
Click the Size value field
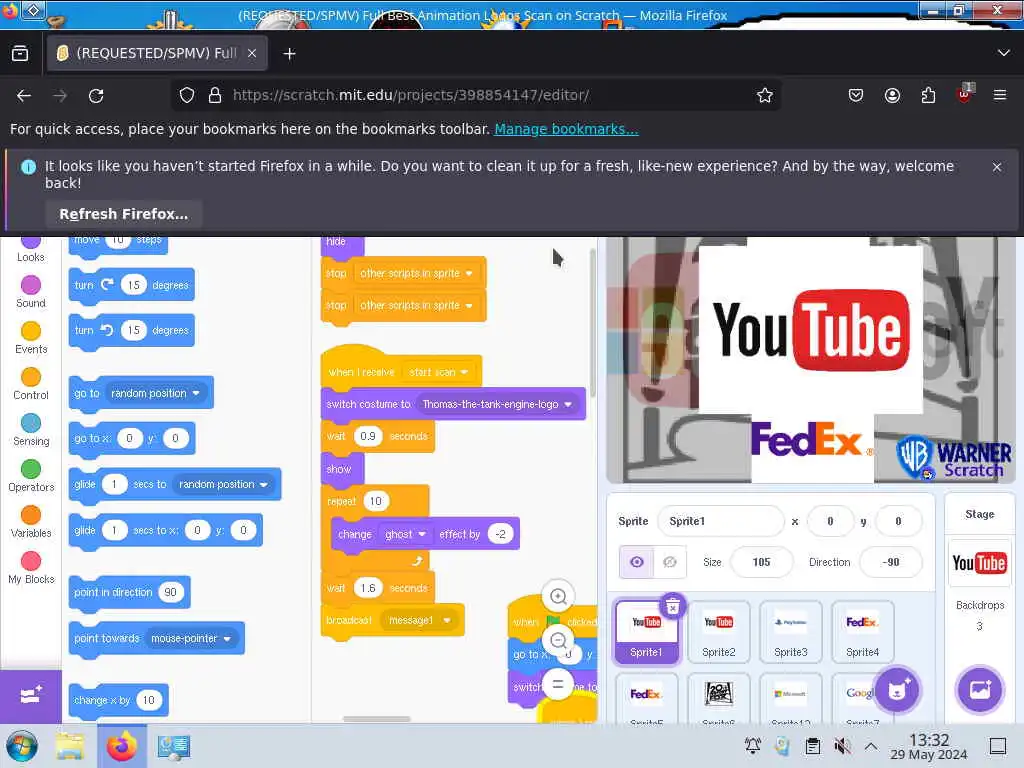[x=761, y=562]
